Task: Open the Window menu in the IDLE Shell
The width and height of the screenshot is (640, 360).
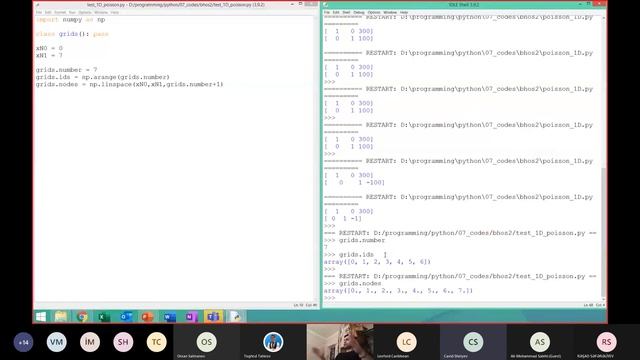Action: (x=390, y=13)
